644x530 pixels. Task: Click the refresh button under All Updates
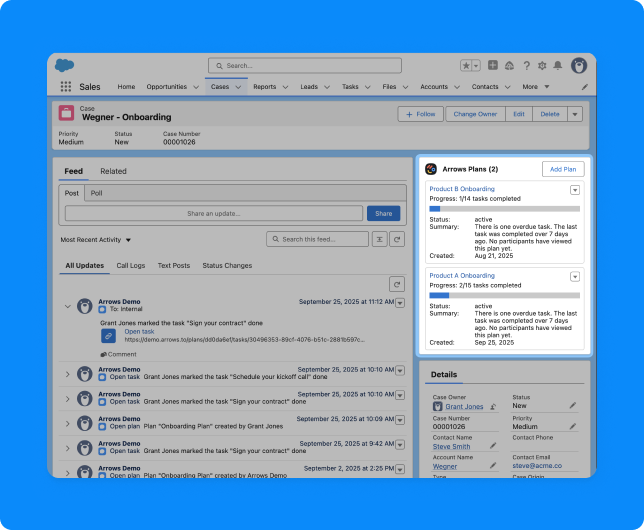(397, 284)
